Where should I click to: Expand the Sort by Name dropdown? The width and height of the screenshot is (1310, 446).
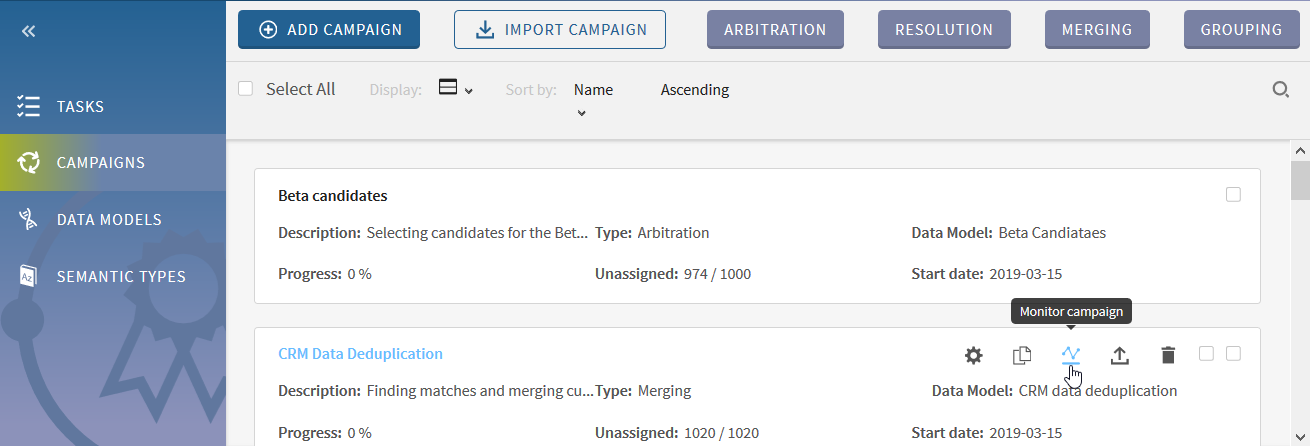coord(592,98)
